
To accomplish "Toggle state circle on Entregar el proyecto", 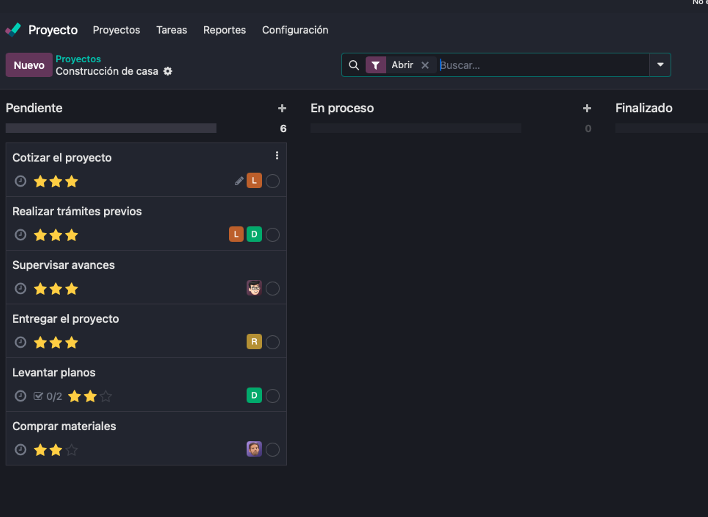I will tap(273, 342).
